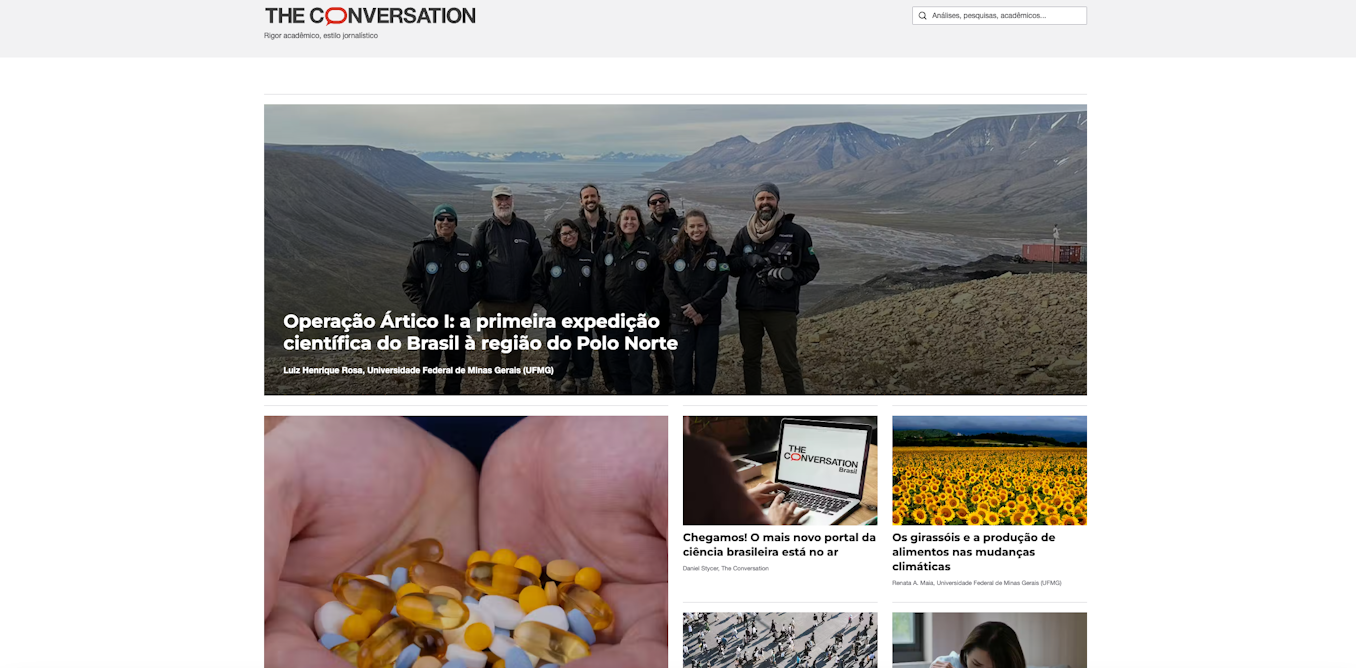
Task: Click author name Luiz Henrique Rosa
Action: 323,370
